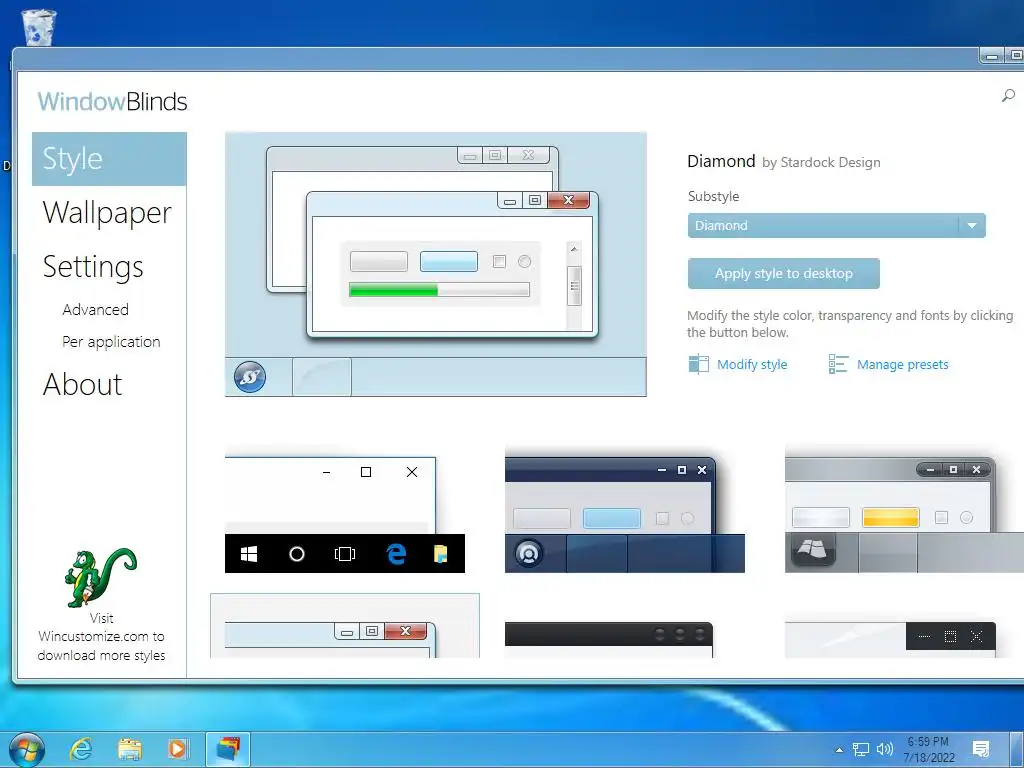Open the About page
The width and height of the screenshot is (1024, 768).
click(x=82, y=384)
